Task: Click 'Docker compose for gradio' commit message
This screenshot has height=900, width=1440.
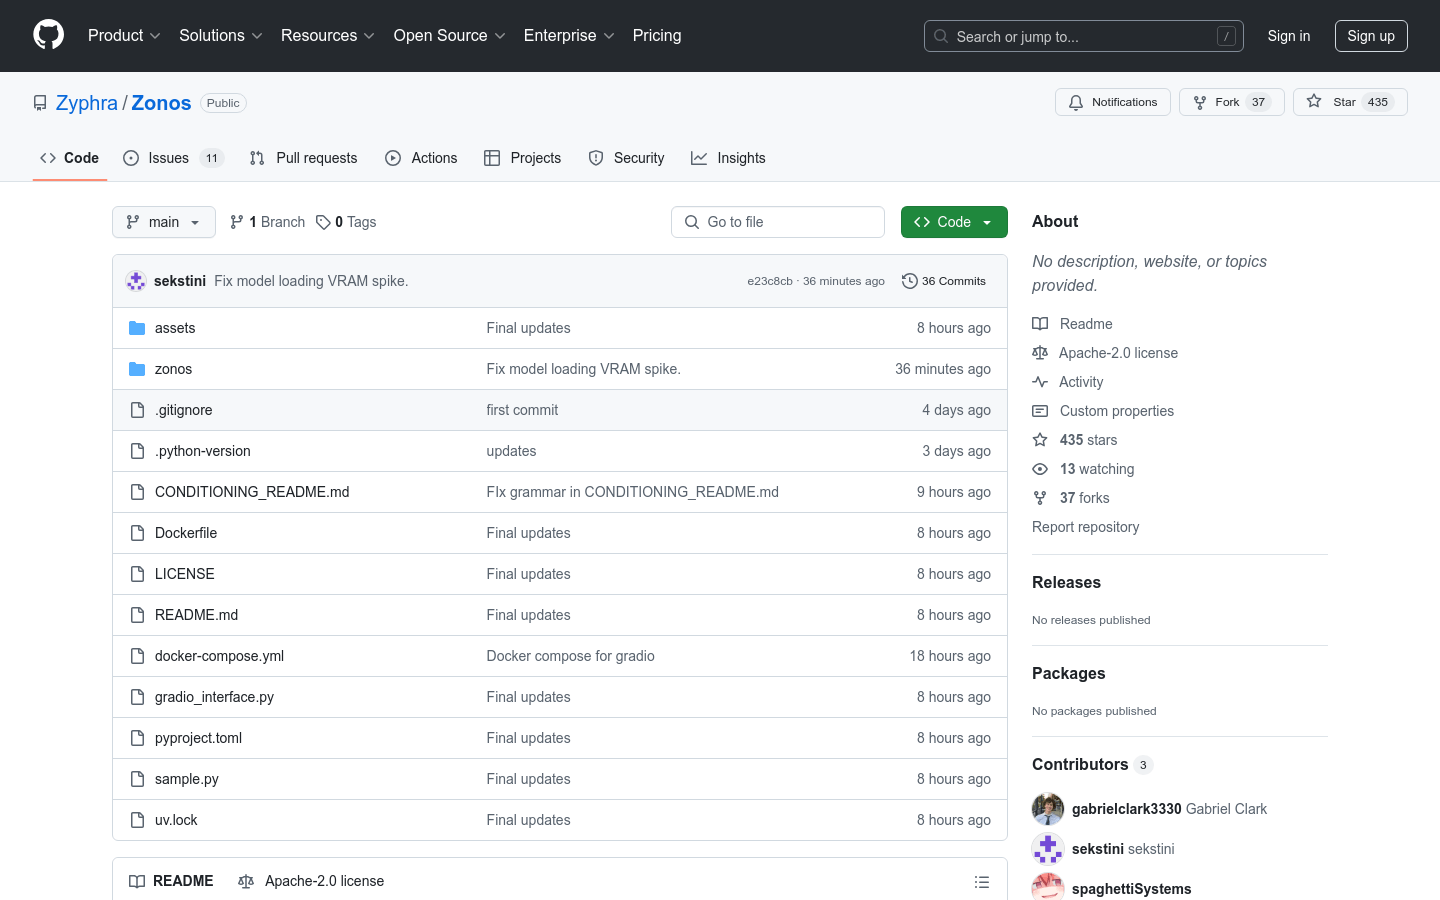Action: pos(570,656)
